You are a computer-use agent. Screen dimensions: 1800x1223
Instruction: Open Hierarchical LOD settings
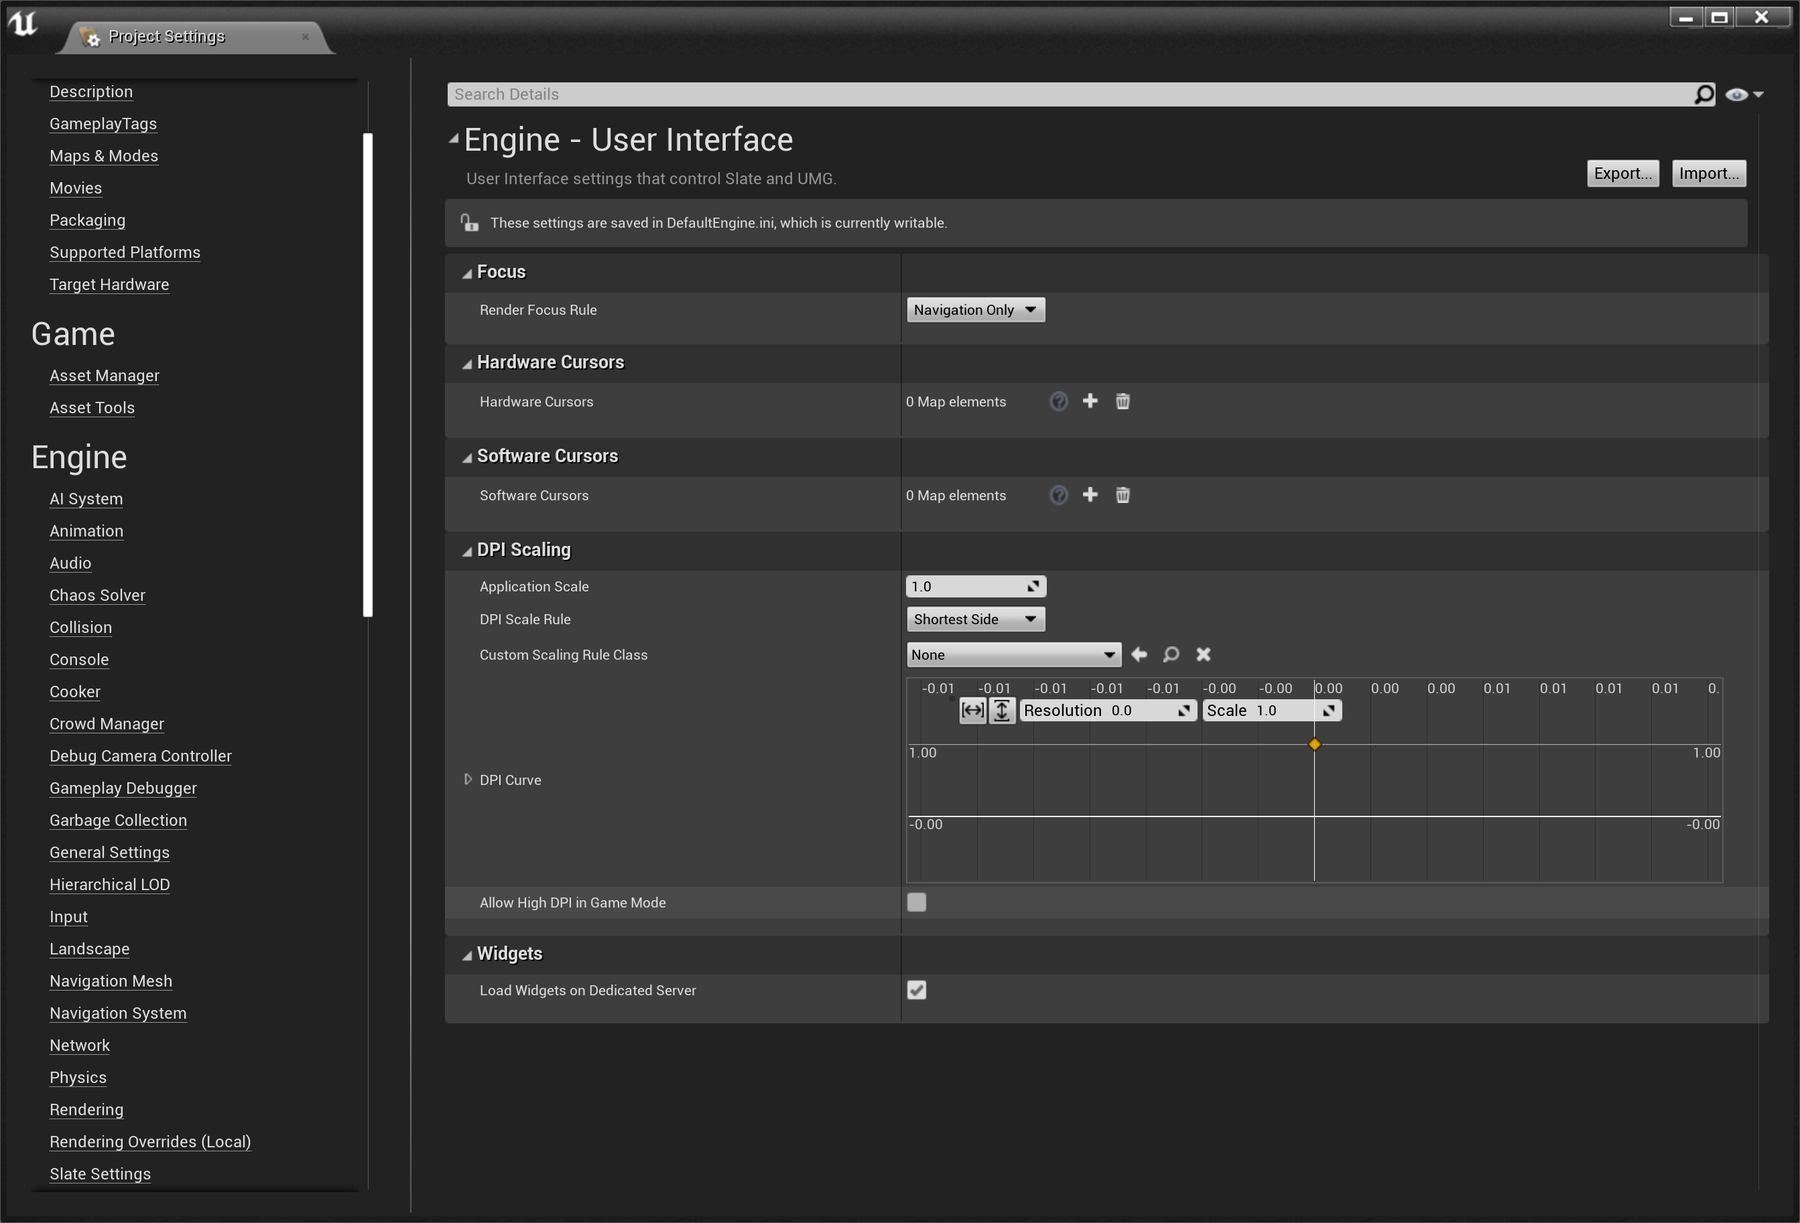pyautogui.click(x=109, y=885)
